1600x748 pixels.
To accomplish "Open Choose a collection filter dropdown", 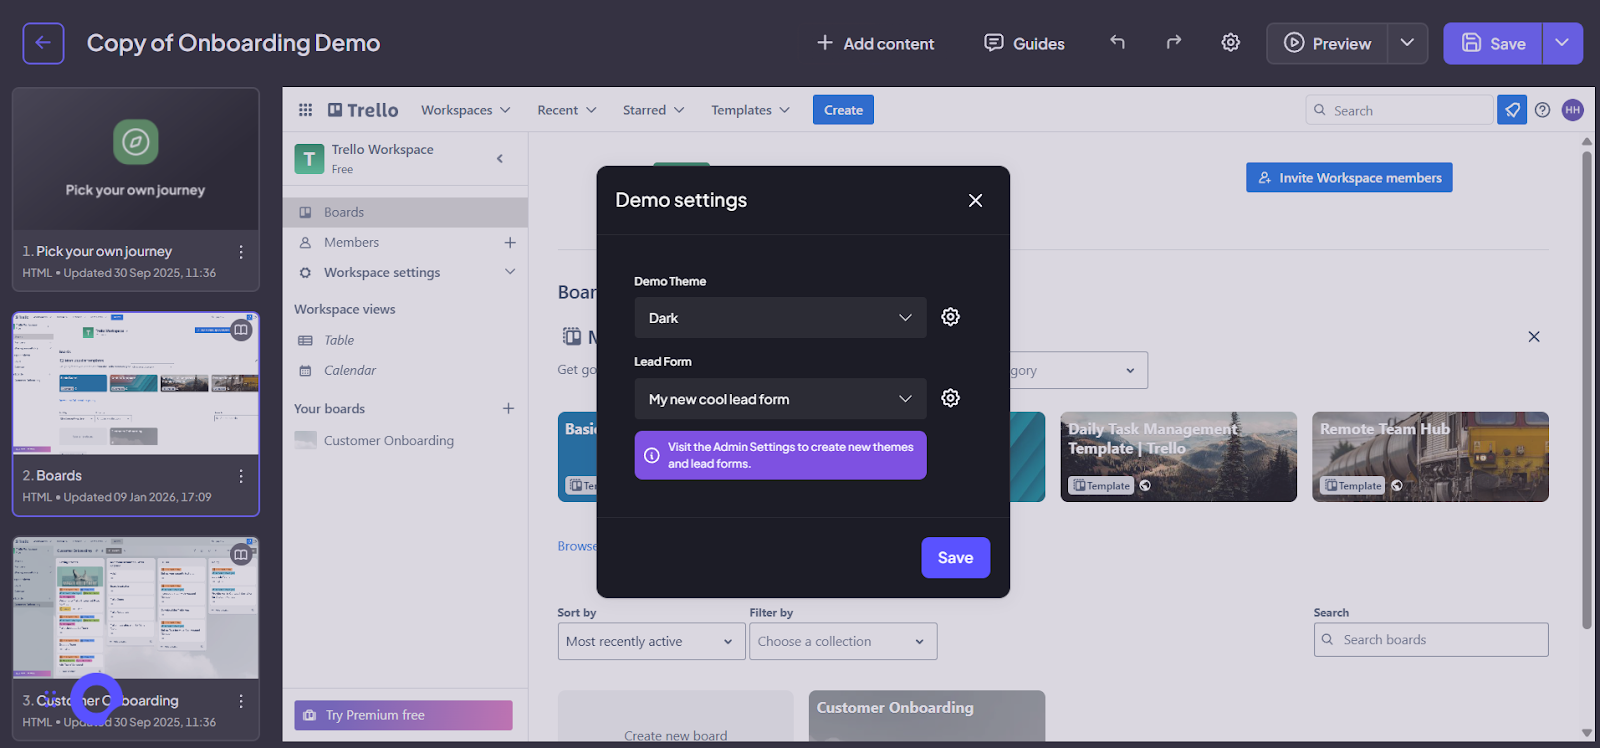I will pyautogui.click(x=843, y=641).
